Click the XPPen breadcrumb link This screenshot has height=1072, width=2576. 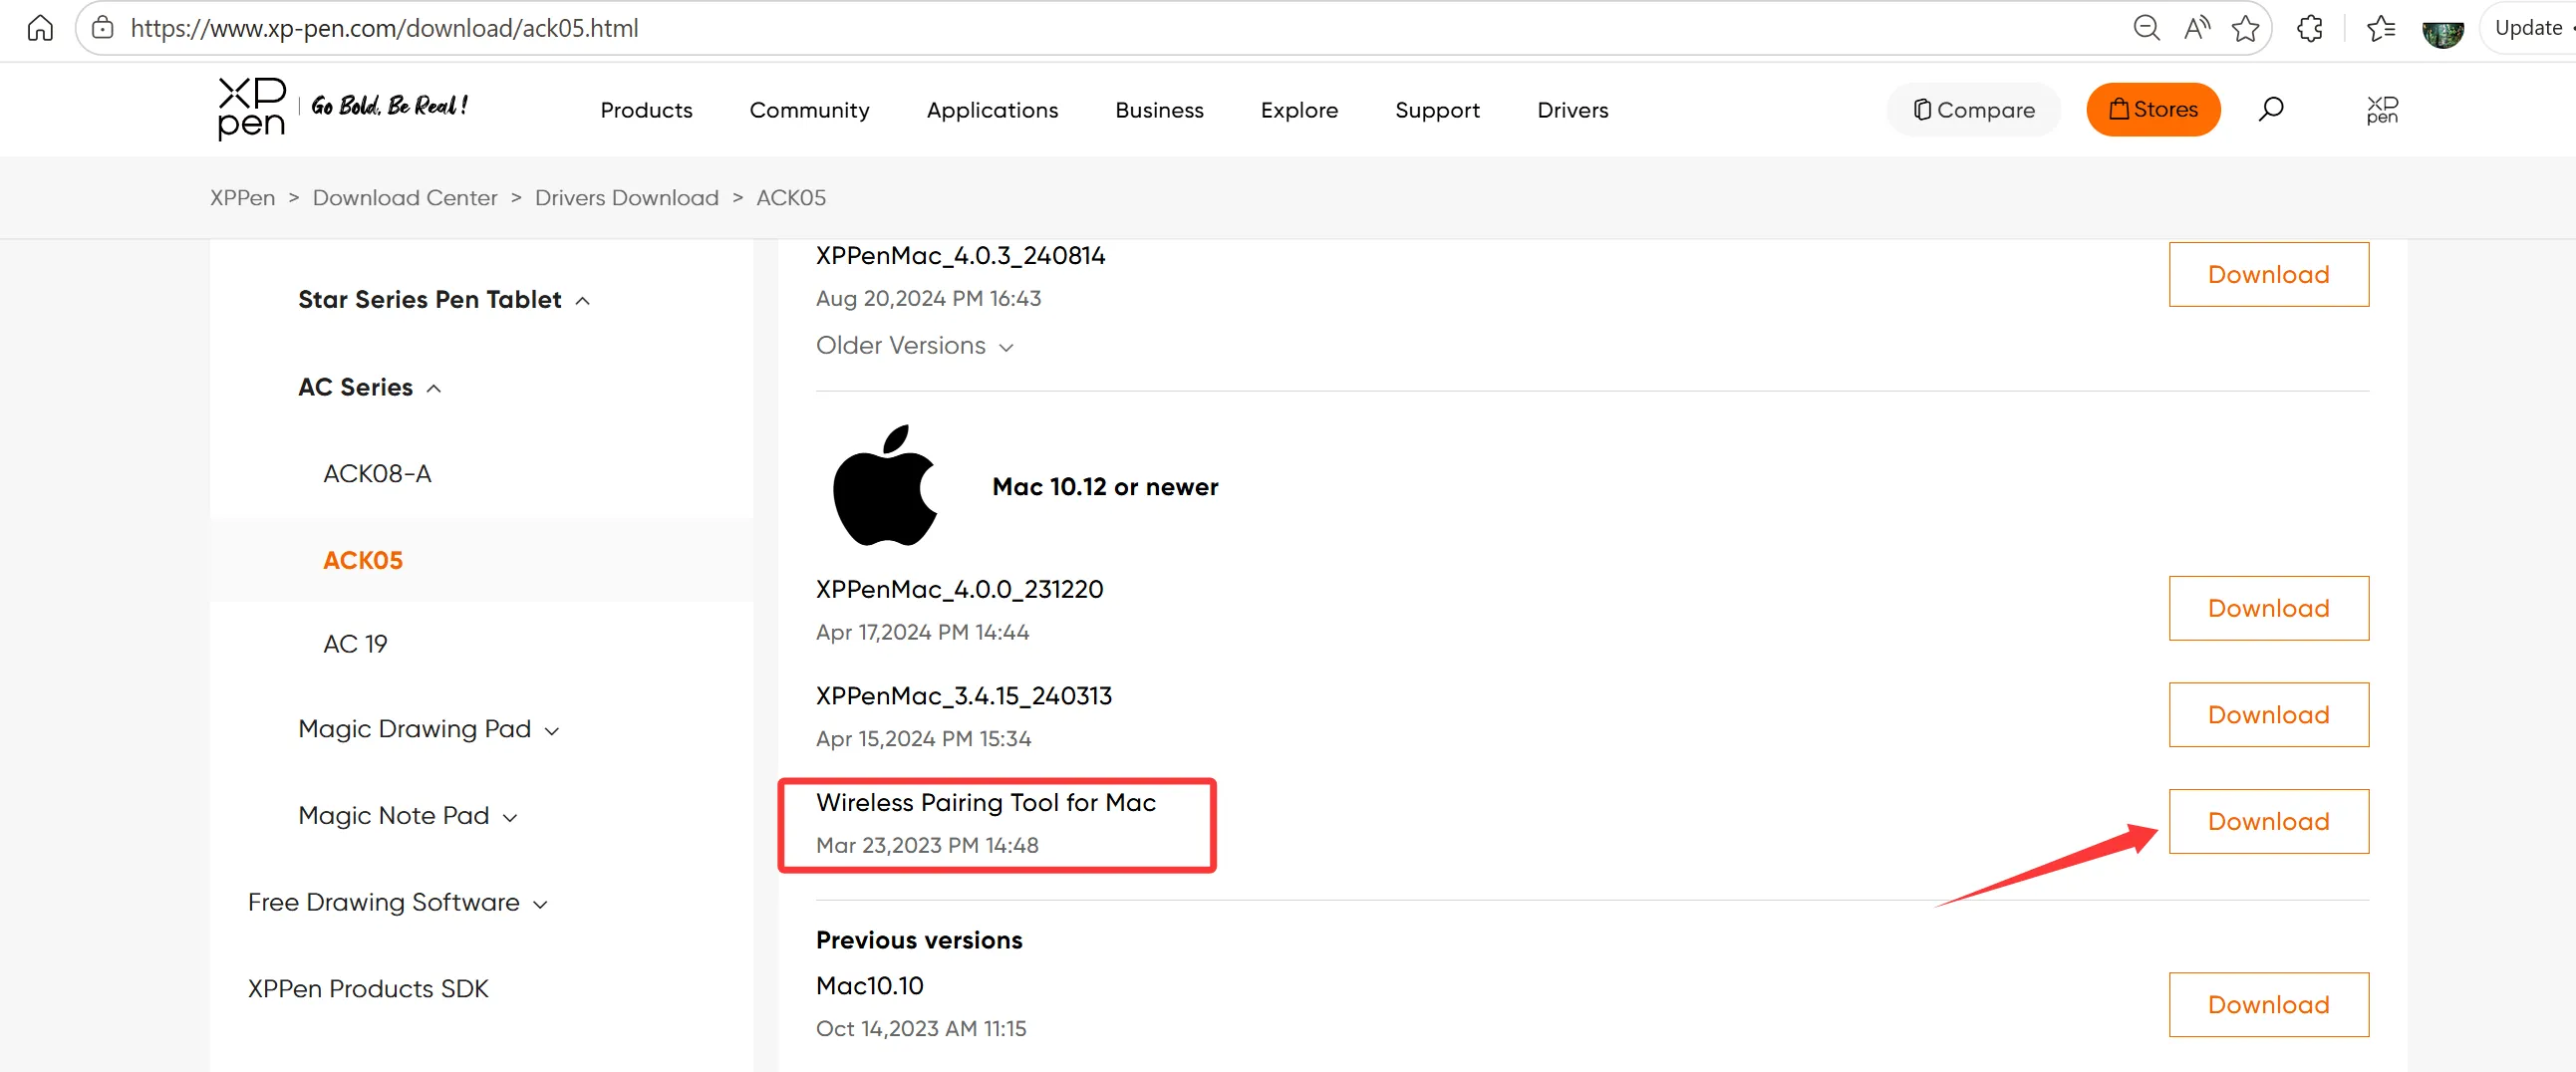tap(242, 197)
